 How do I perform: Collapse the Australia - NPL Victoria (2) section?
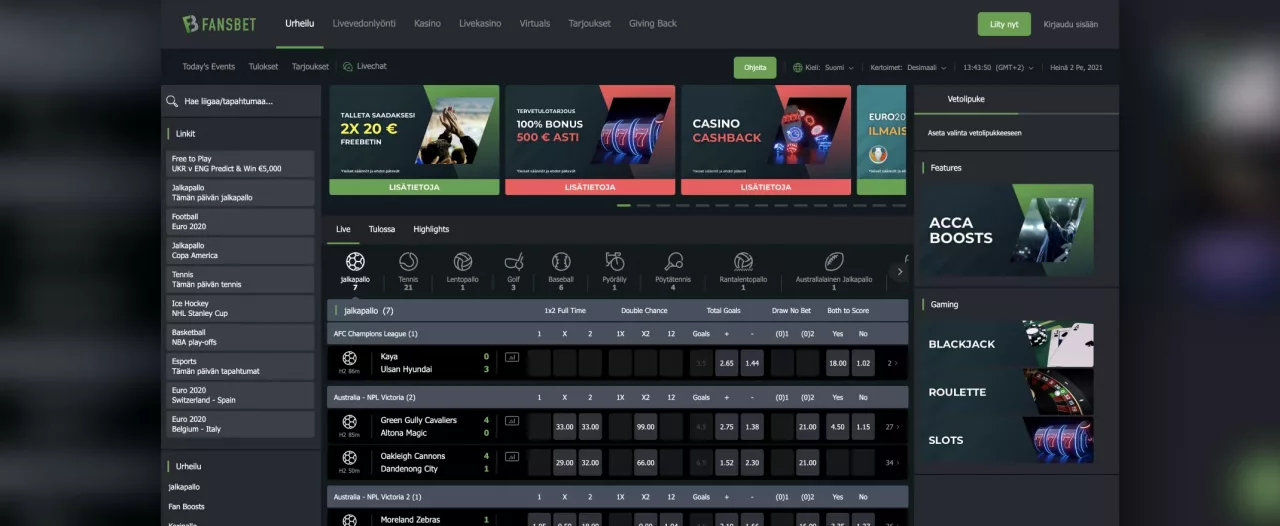click(618, 397)
